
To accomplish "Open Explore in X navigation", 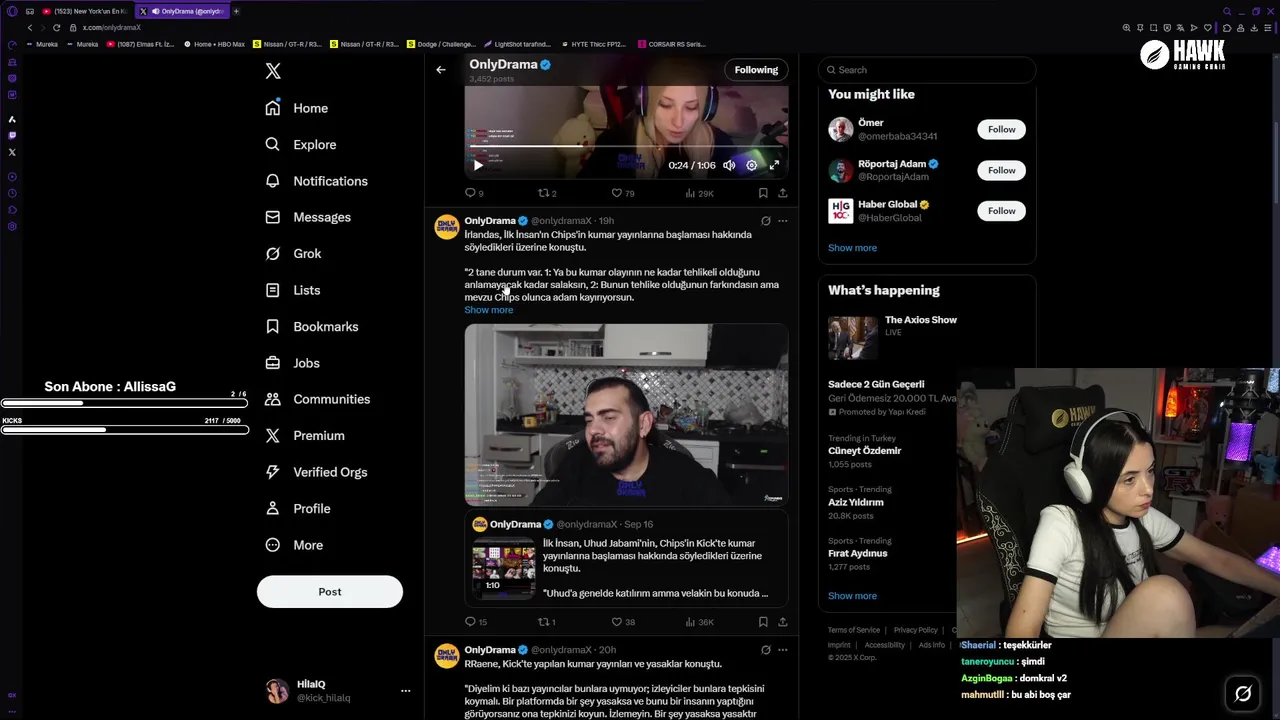I will point(301,145).
